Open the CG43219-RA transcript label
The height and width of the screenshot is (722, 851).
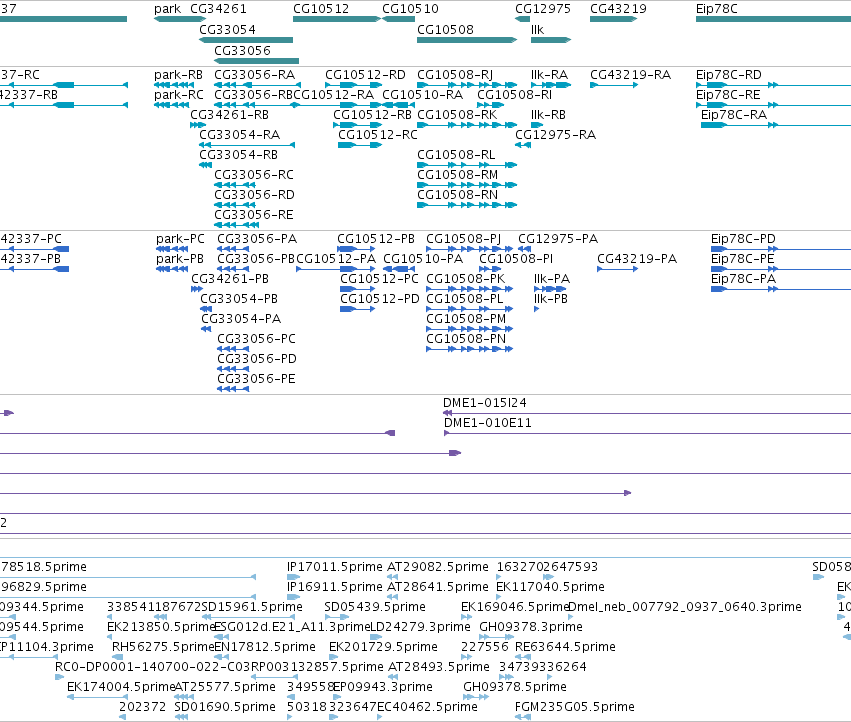pos(631,74)
